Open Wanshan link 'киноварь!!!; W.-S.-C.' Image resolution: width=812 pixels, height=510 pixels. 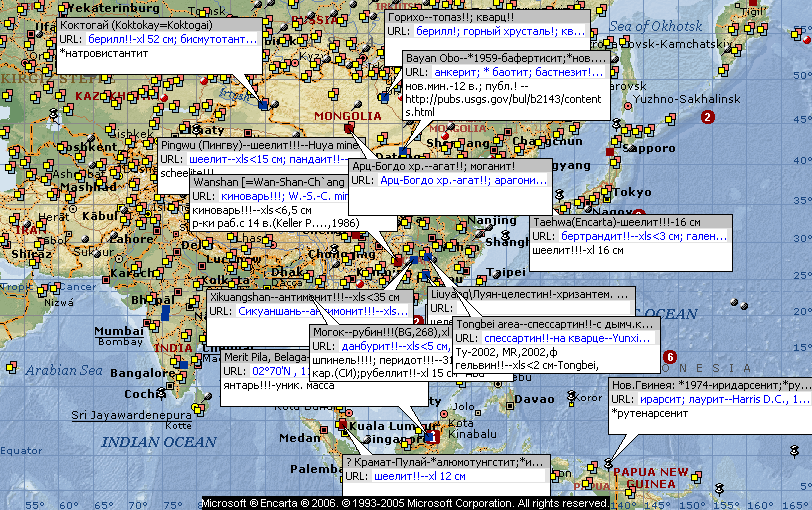click(x=285, y=196)
